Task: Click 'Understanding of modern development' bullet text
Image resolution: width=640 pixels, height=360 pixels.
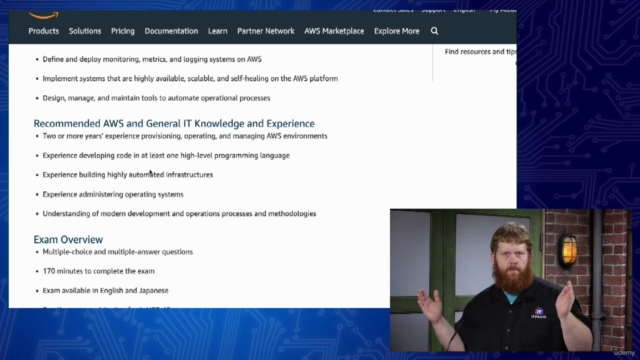Action: 179,213
